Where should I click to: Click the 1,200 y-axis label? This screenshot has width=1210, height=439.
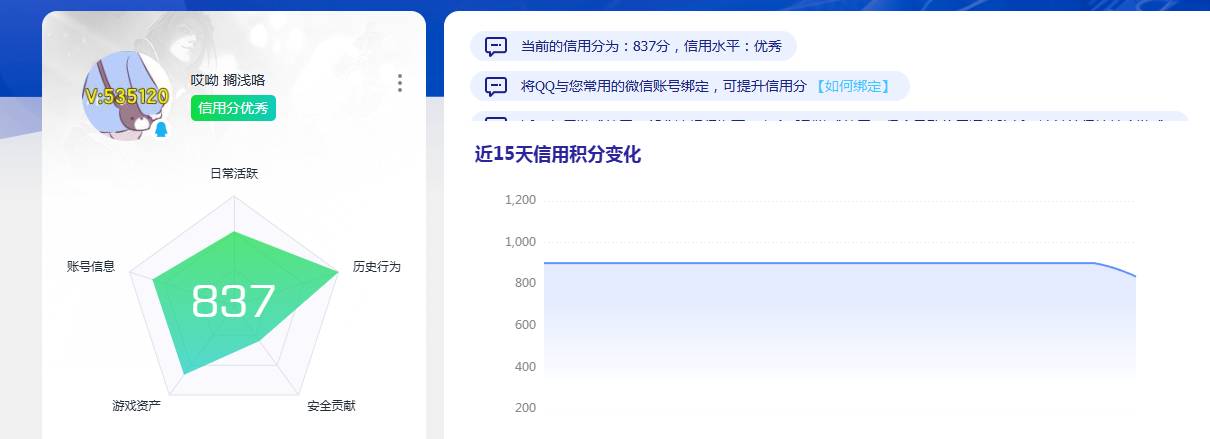point(520,200)
